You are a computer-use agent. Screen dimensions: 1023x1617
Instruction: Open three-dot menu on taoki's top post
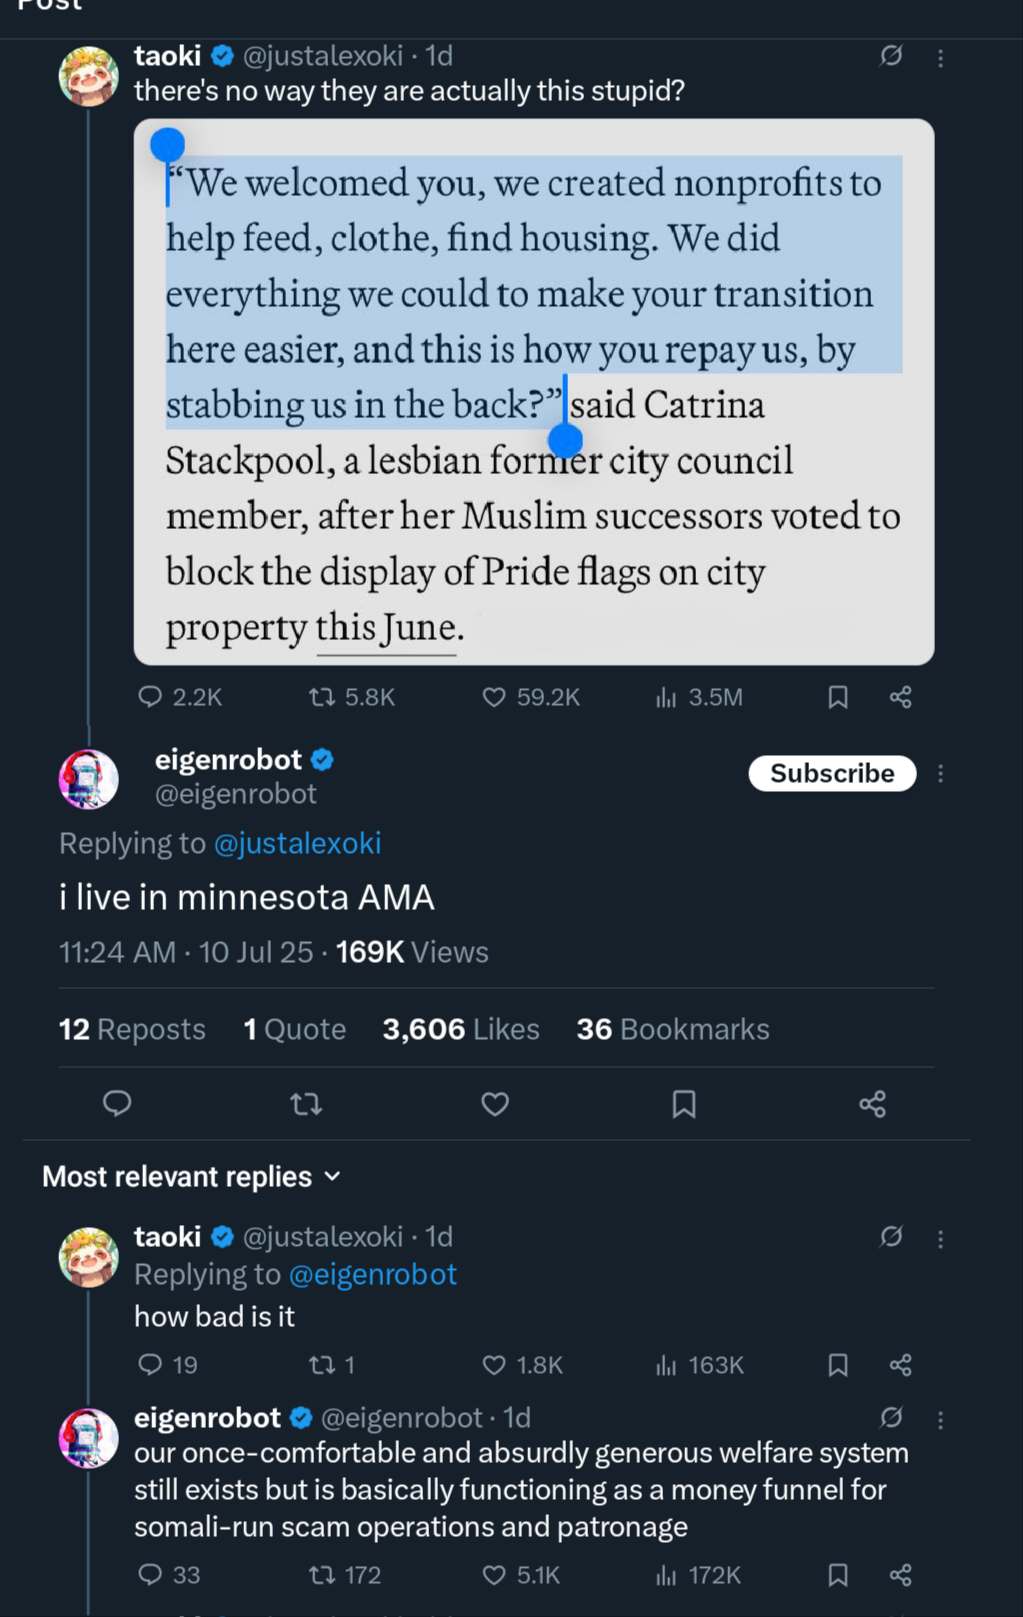pos(940,58)
